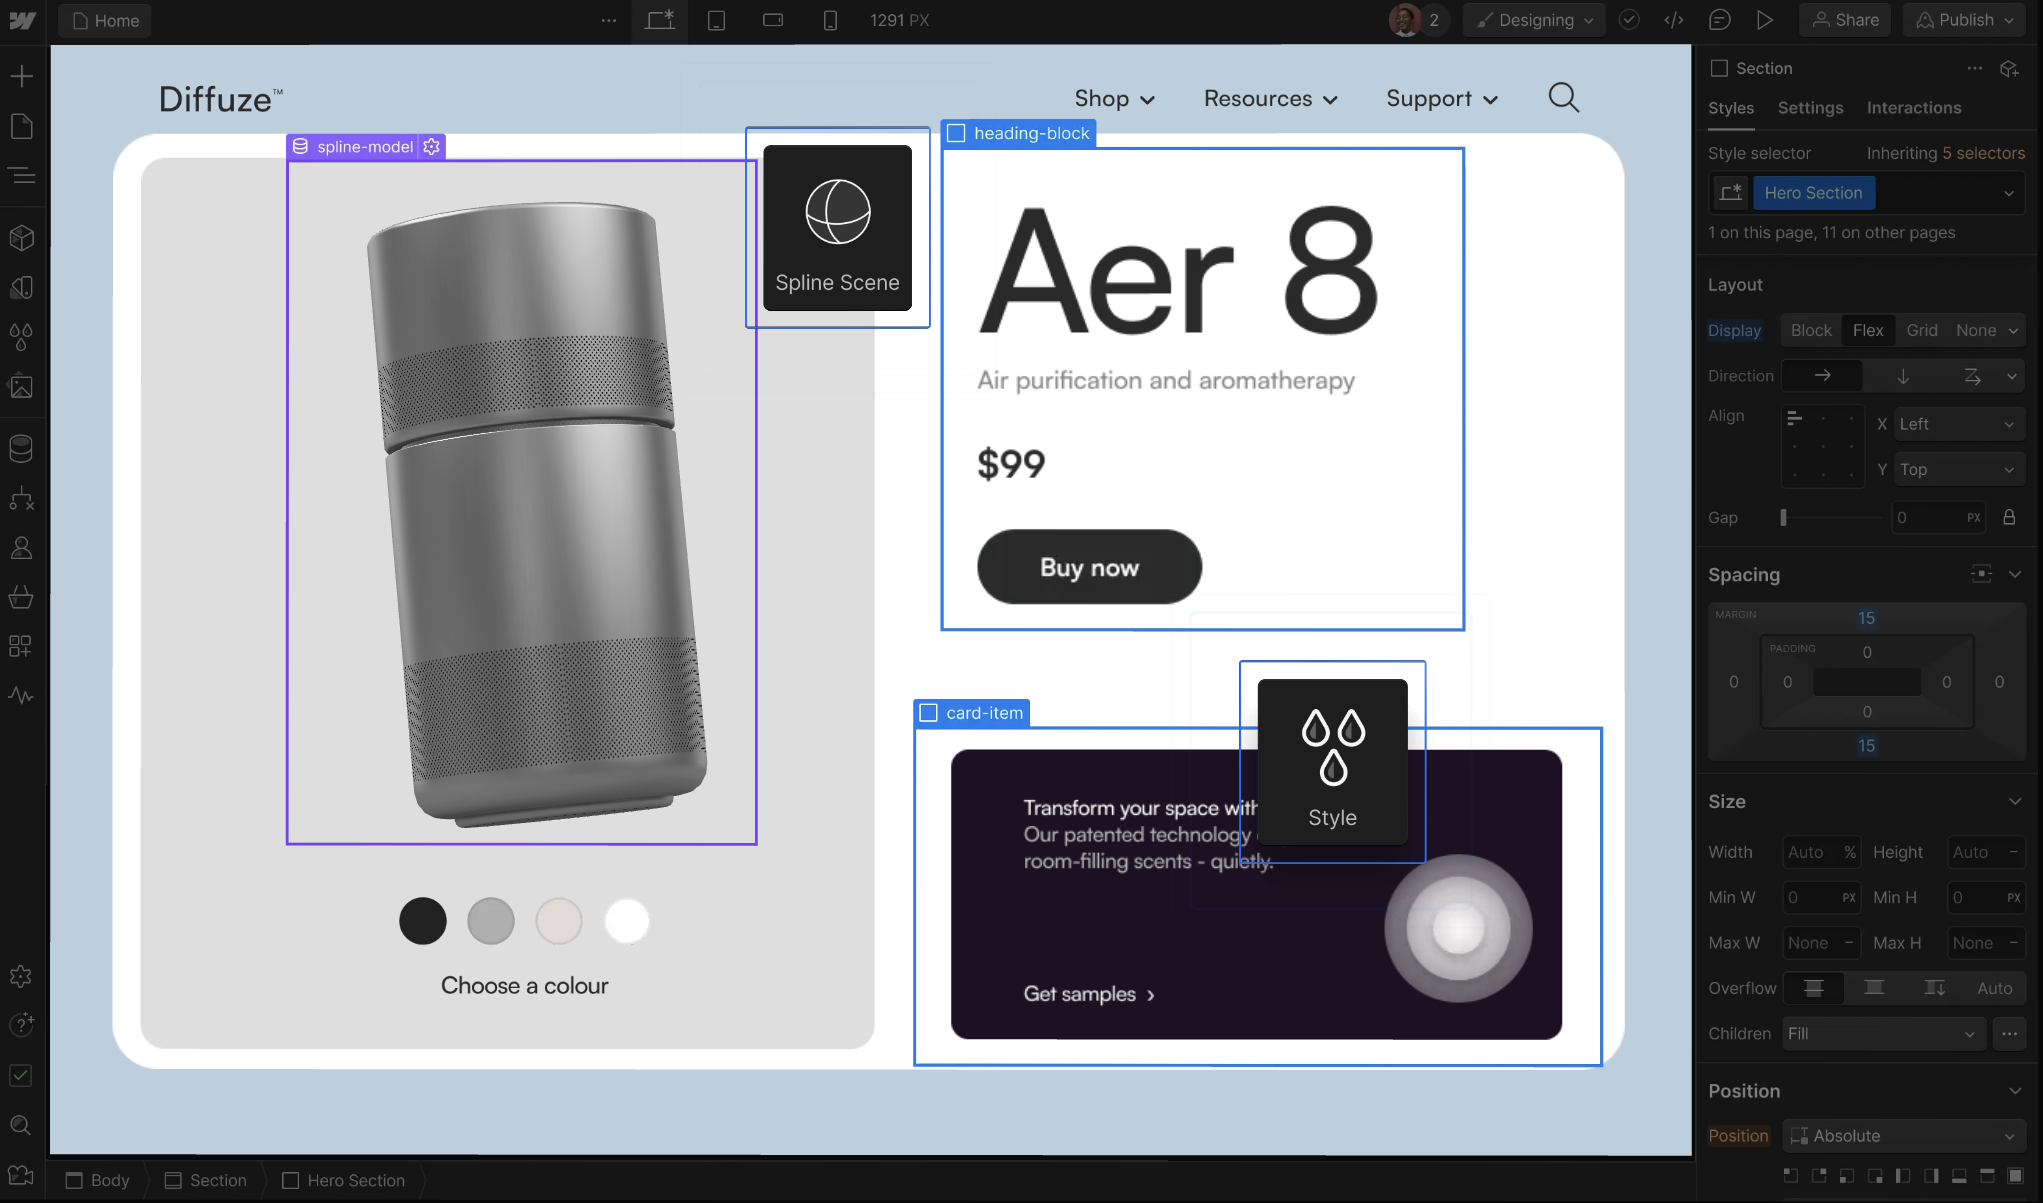Click the Publish button
This screenshot has width=2043, height=1203.
point(1965,20)
